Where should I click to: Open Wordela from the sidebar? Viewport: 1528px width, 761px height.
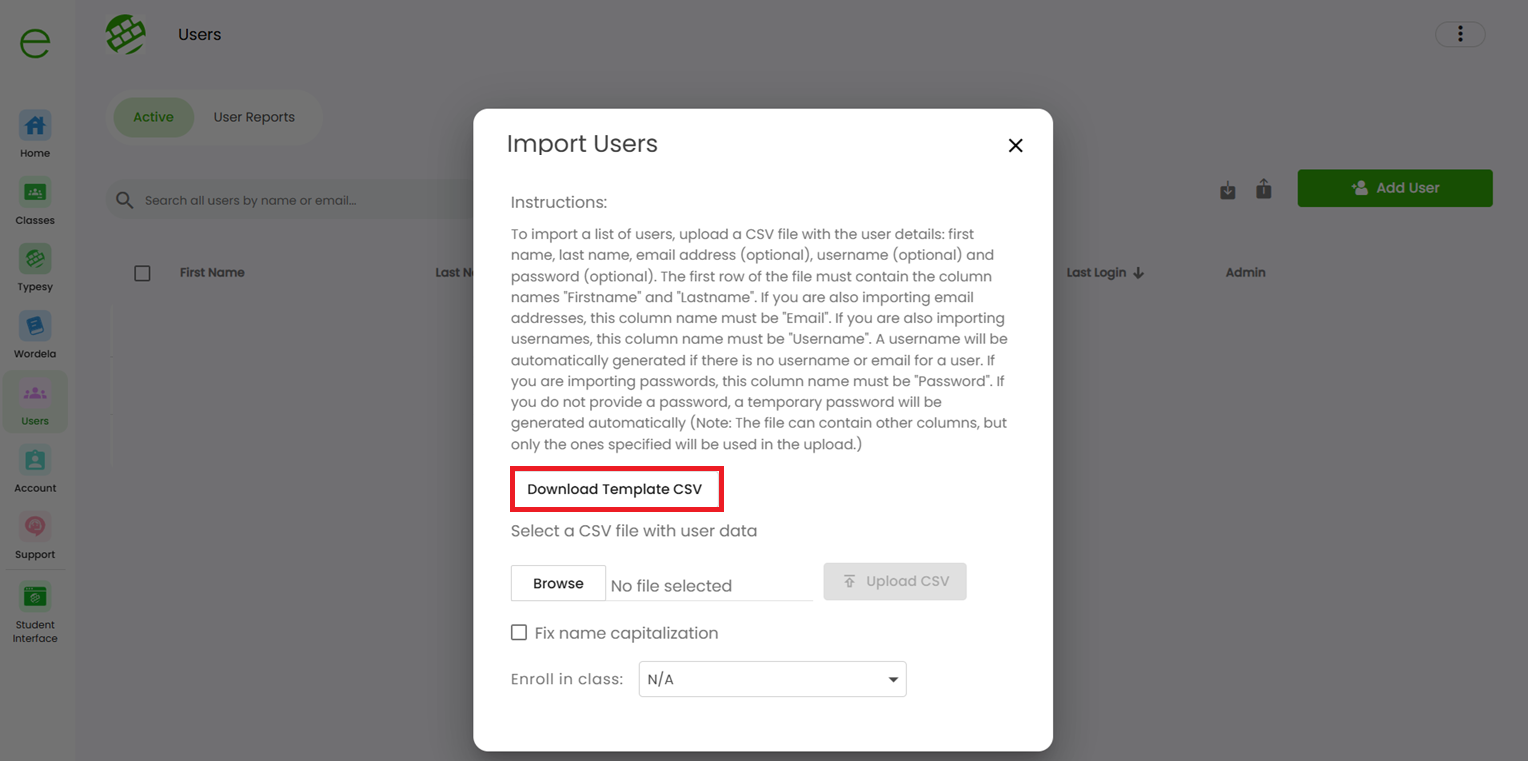[x=35, y=326]
